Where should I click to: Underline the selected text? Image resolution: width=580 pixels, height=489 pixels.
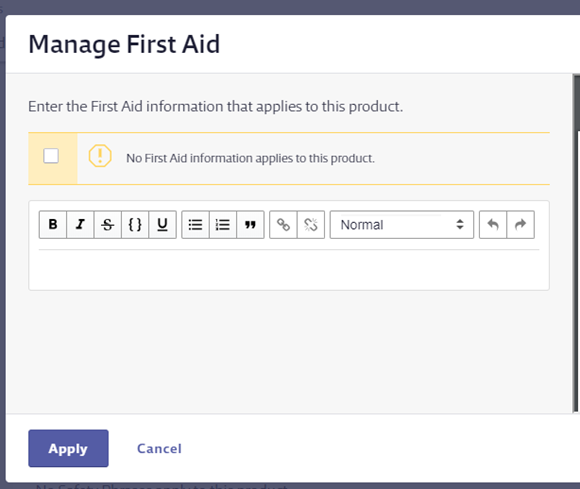(x=162, y=225)
